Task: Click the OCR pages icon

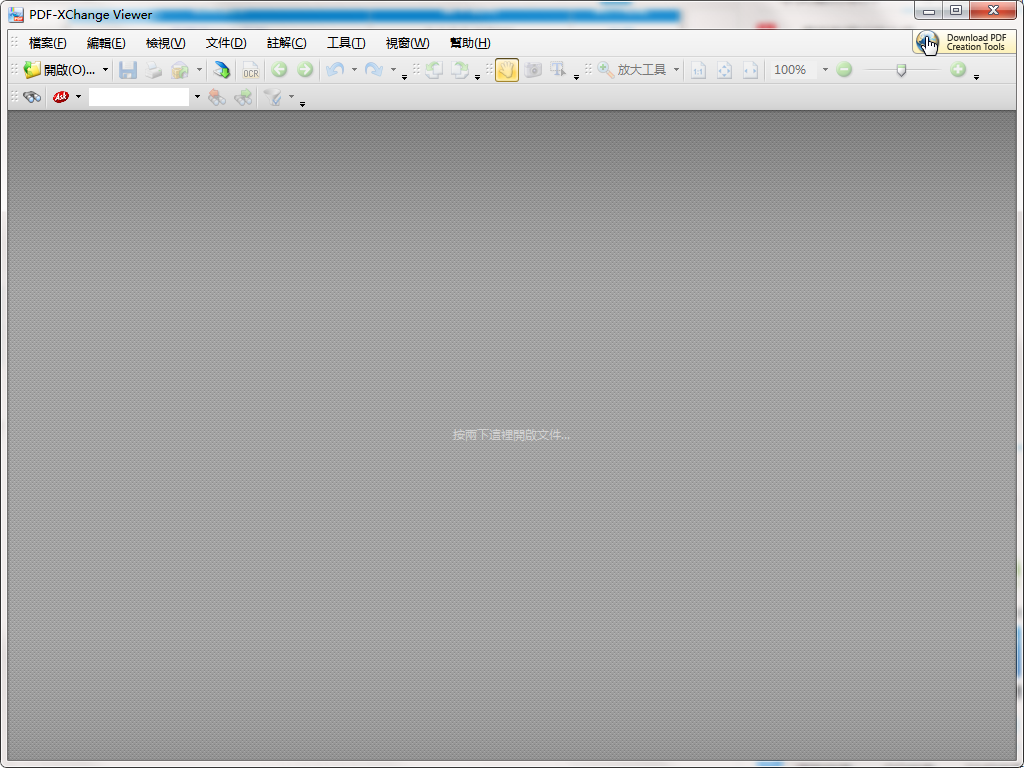Action: click(251, 70)
